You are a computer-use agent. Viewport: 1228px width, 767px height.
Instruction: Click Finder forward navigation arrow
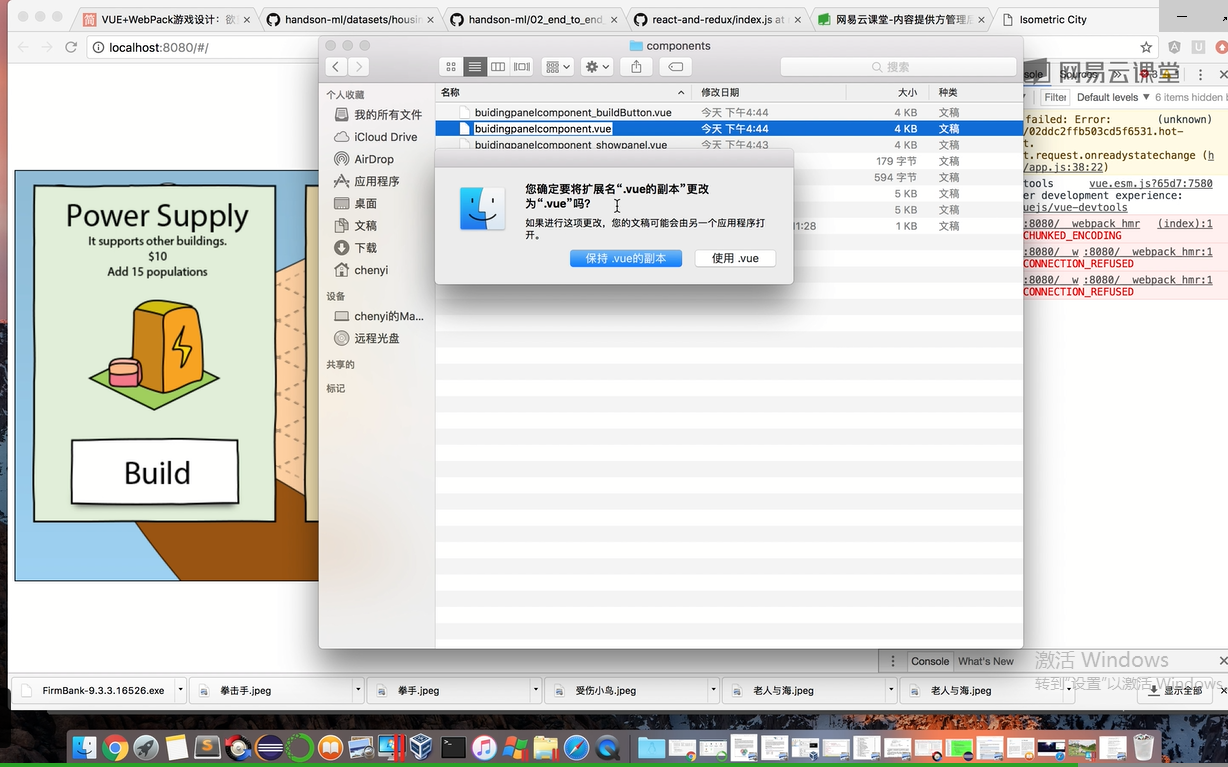358,67
